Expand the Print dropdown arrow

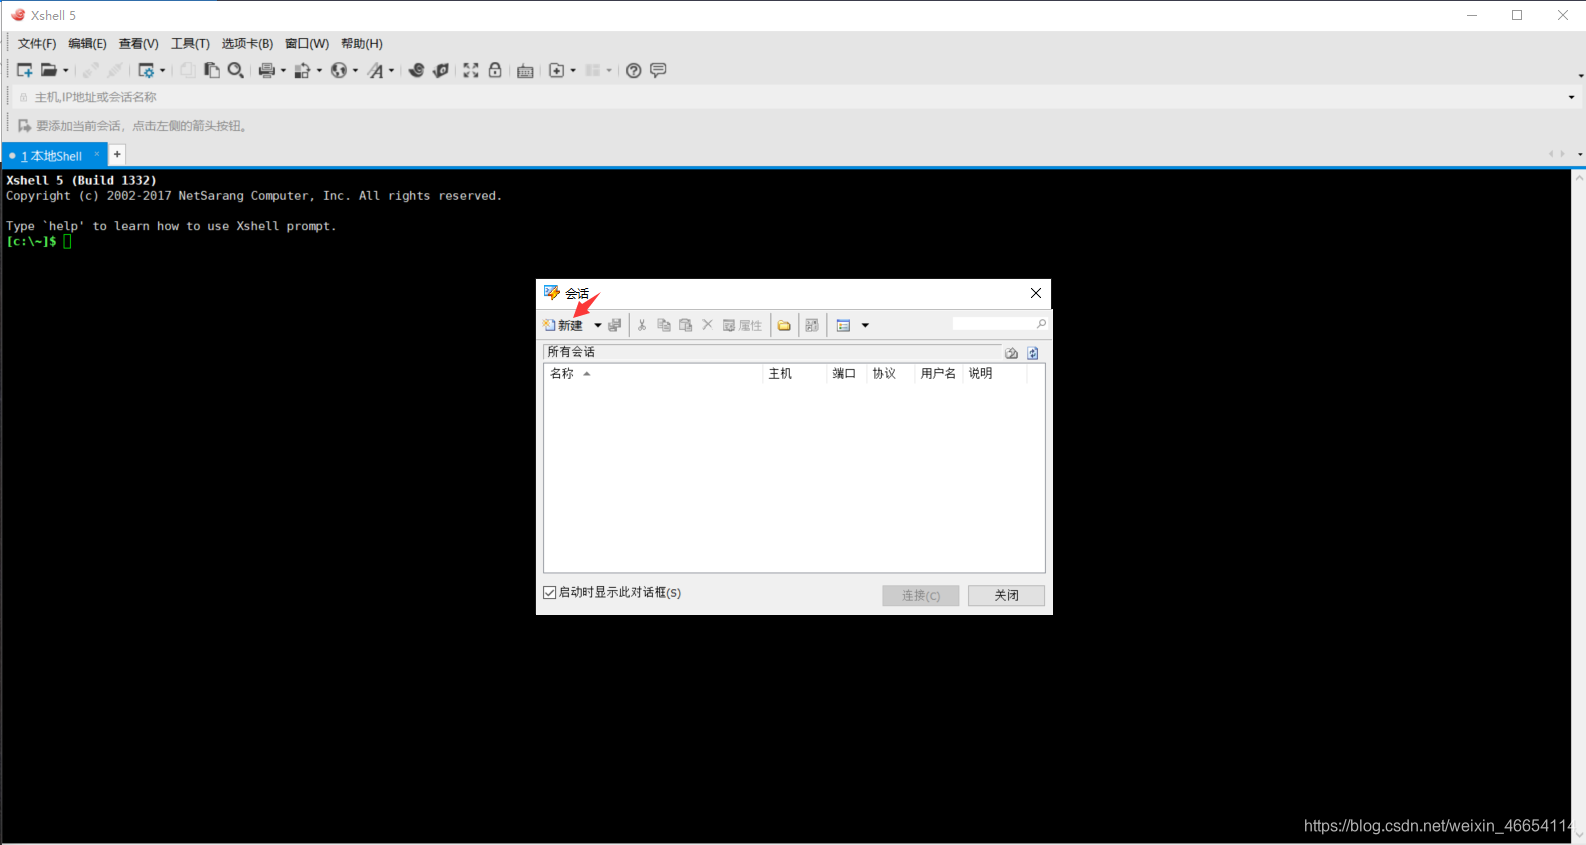point(283,70)
